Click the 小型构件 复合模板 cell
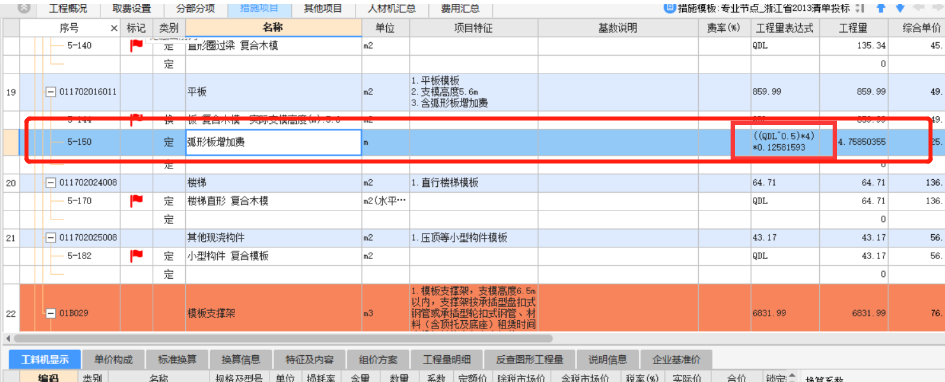Image resolution: width=945 pixels, height=382 pixels. pyautogui.click(x=274, y=256)
